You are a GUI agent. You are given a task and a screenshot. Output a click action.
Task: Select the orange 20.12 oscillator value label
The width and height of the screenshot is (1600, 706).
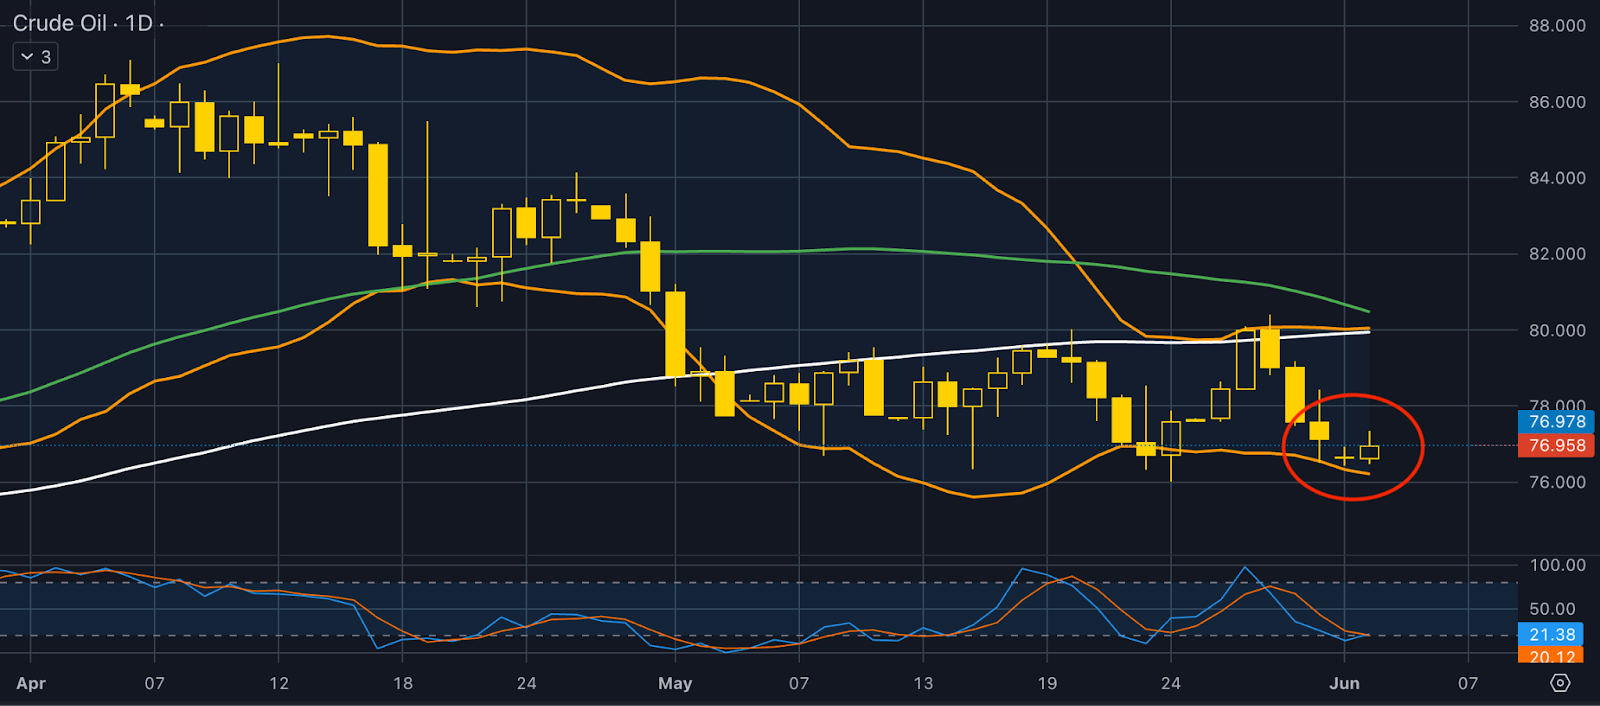click(x=1552, y=656)
